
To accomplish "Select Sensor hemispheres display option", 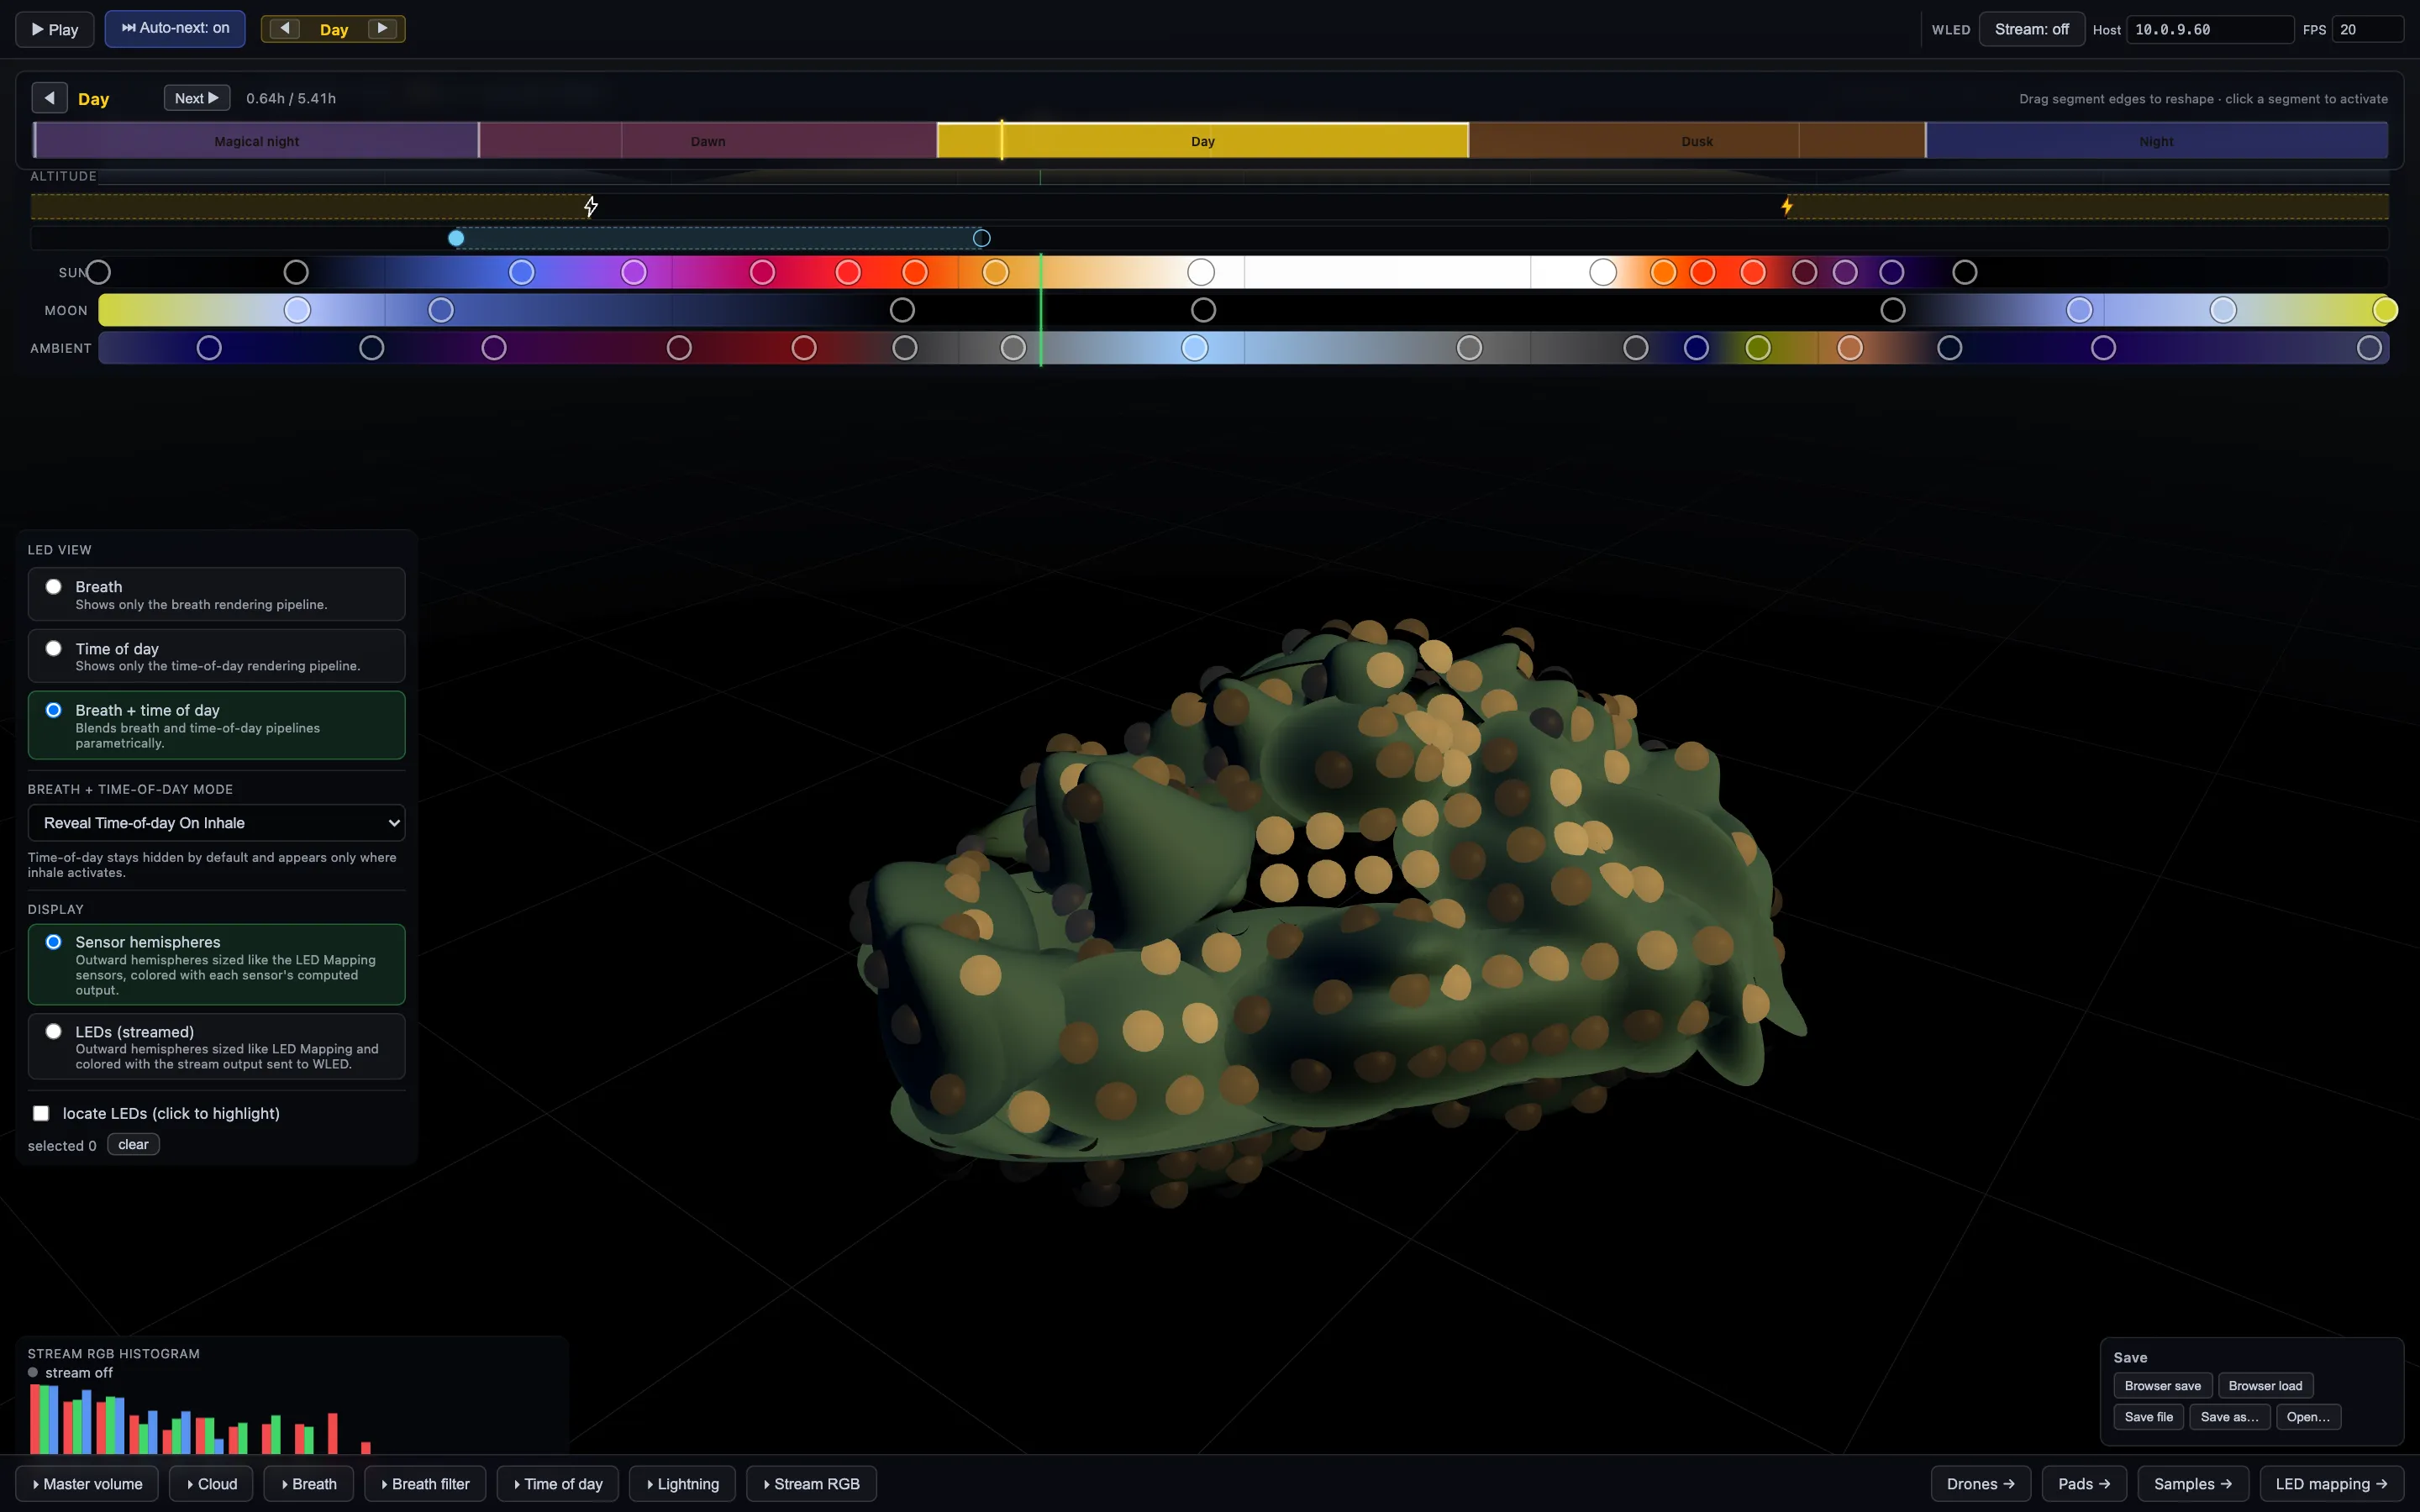I will pos(216,964).
